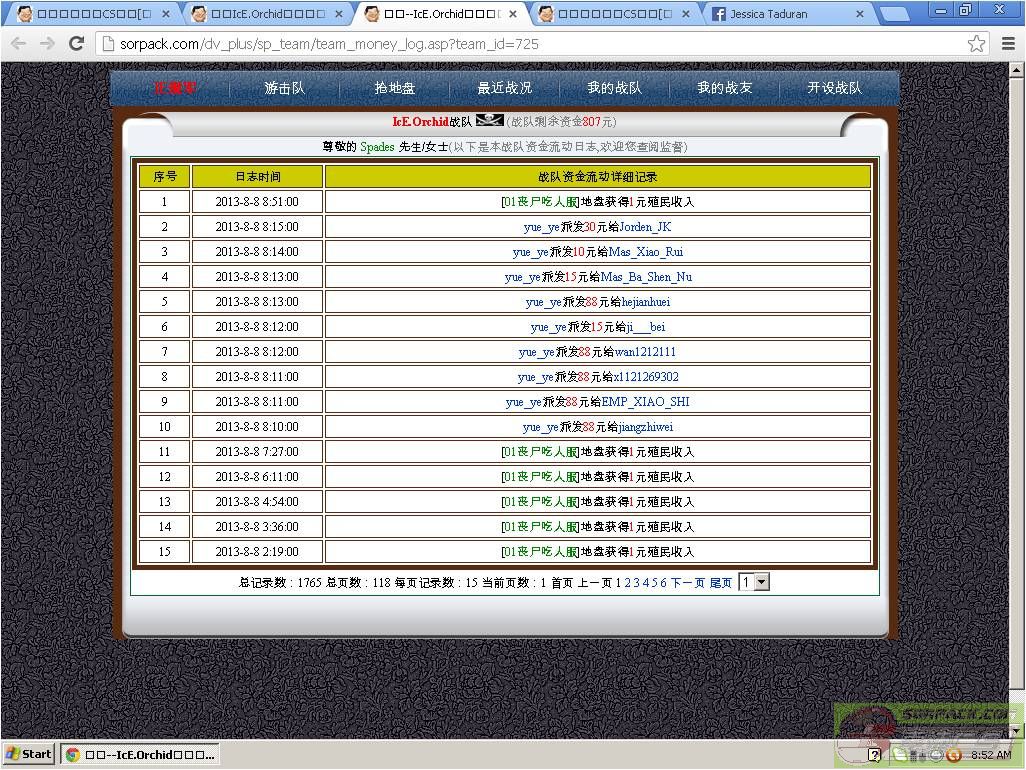Image resolution: width=1026 pixels, height=770 pixels.
Task: Go to the 尾页 last page link
Action: pos(721,583)
